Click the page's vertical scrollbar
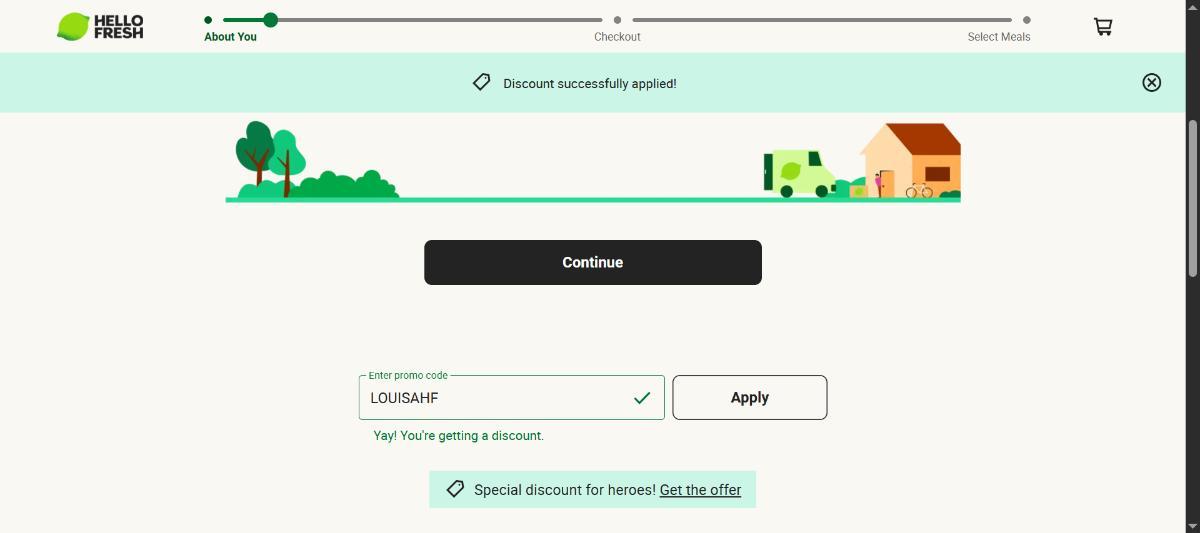The image size is (1200, 533). 1192,198
